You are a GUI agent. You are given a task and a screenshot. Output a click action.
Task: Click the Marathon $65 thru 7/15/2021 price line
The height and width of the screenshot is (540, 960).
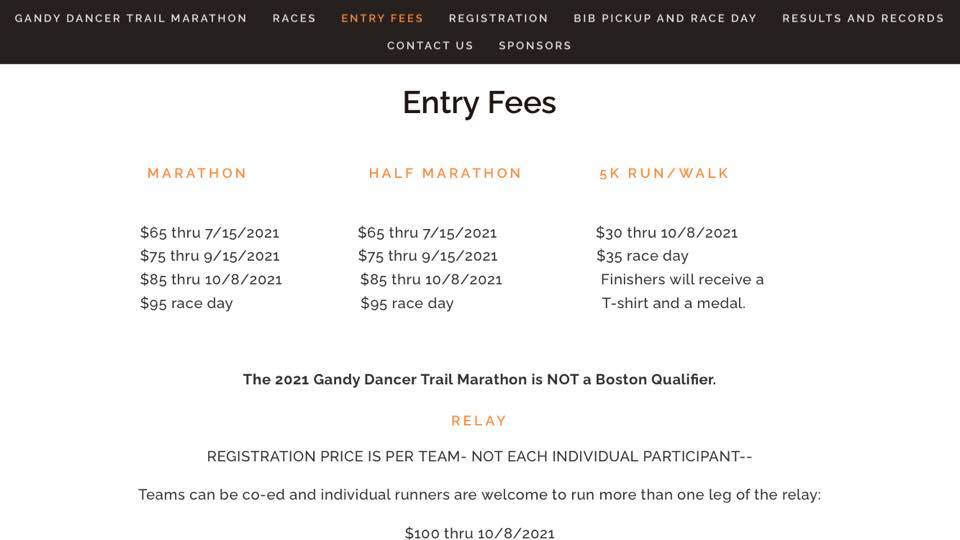tap(210, 233)
